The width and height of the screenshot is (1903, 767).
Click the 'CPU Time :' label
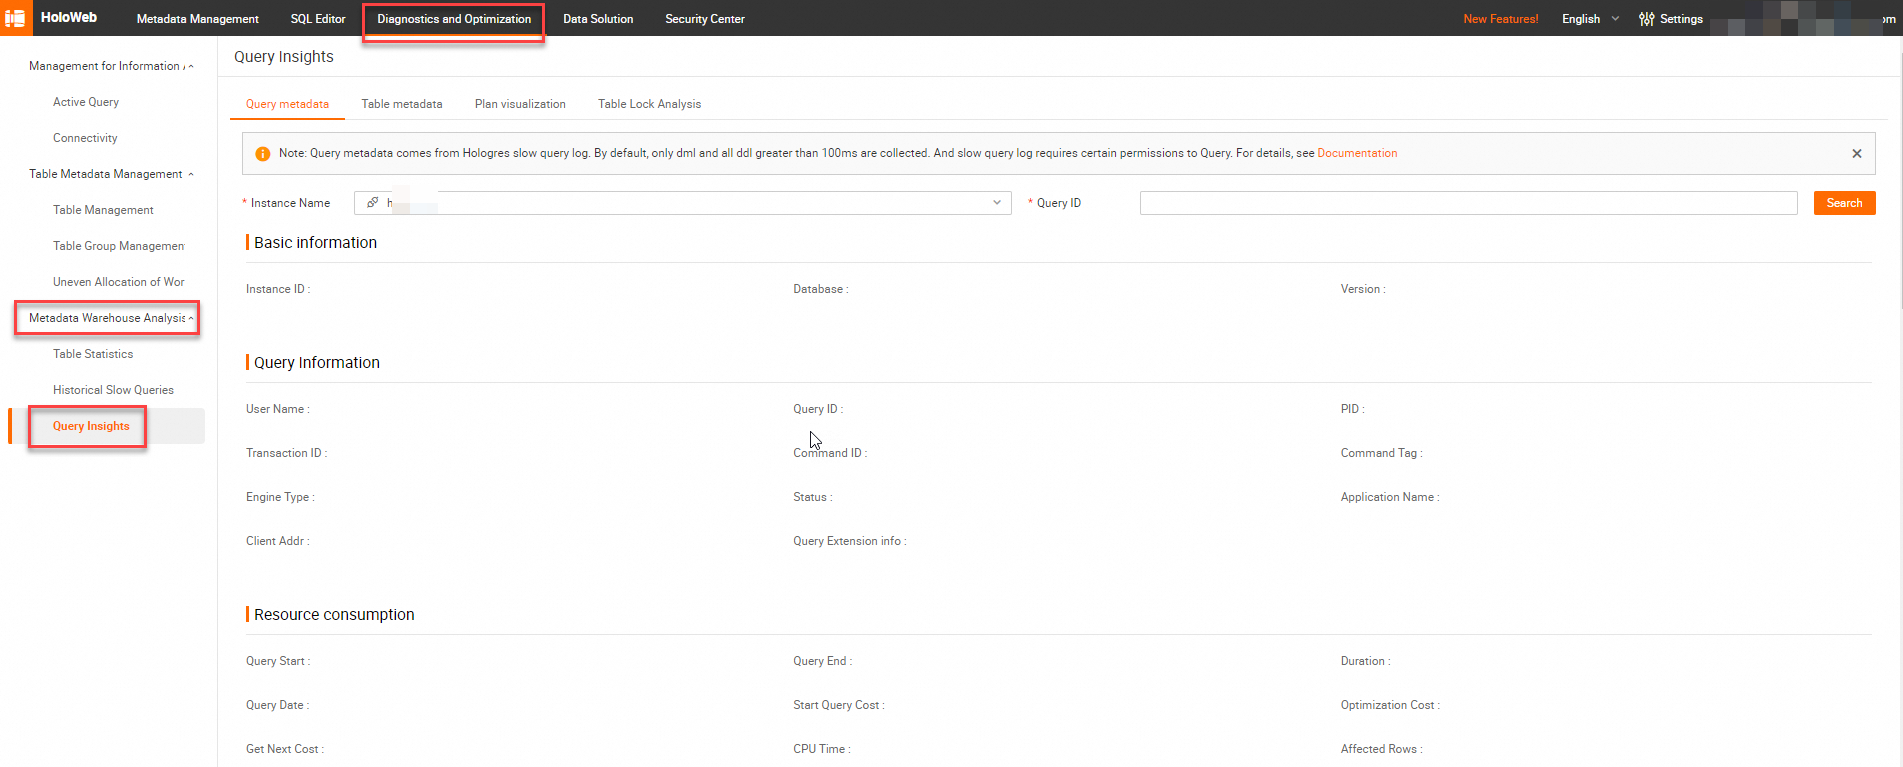click(x=822, y=749)
